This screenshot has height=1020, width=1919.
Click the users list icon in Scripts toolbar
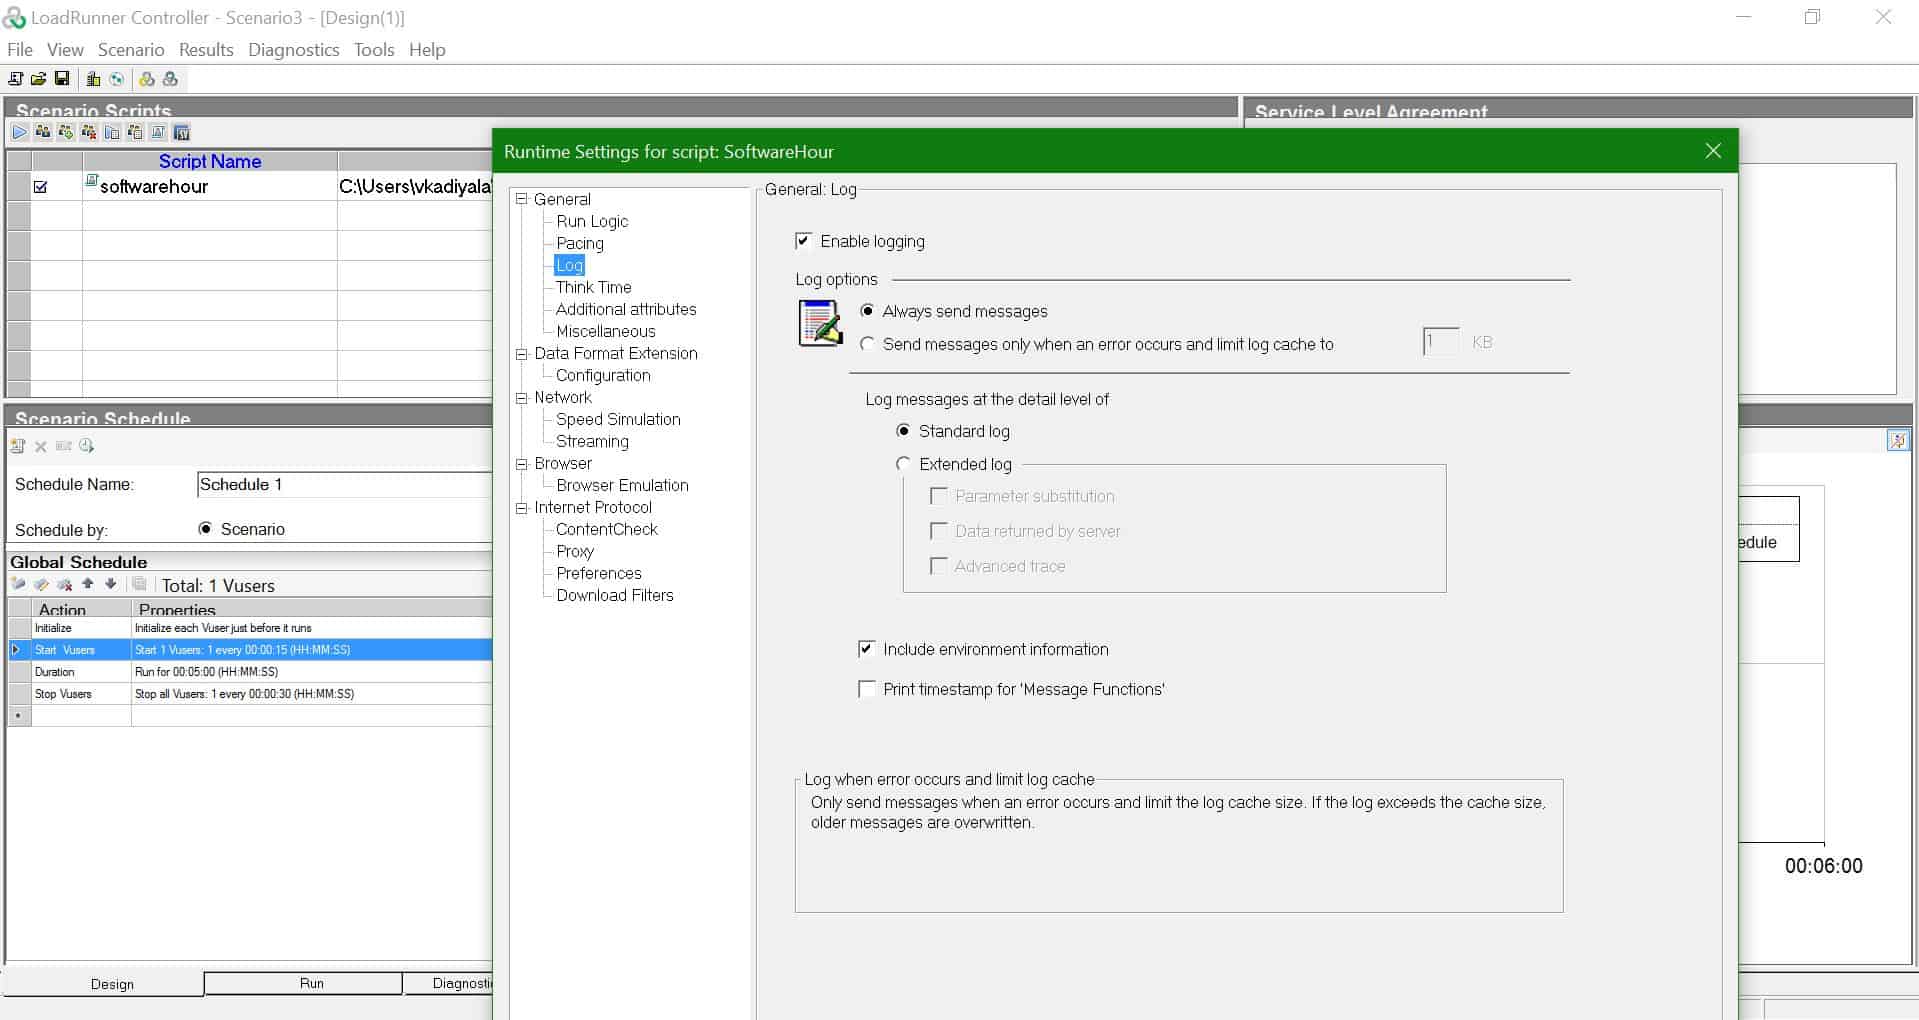tap(135, 132)
